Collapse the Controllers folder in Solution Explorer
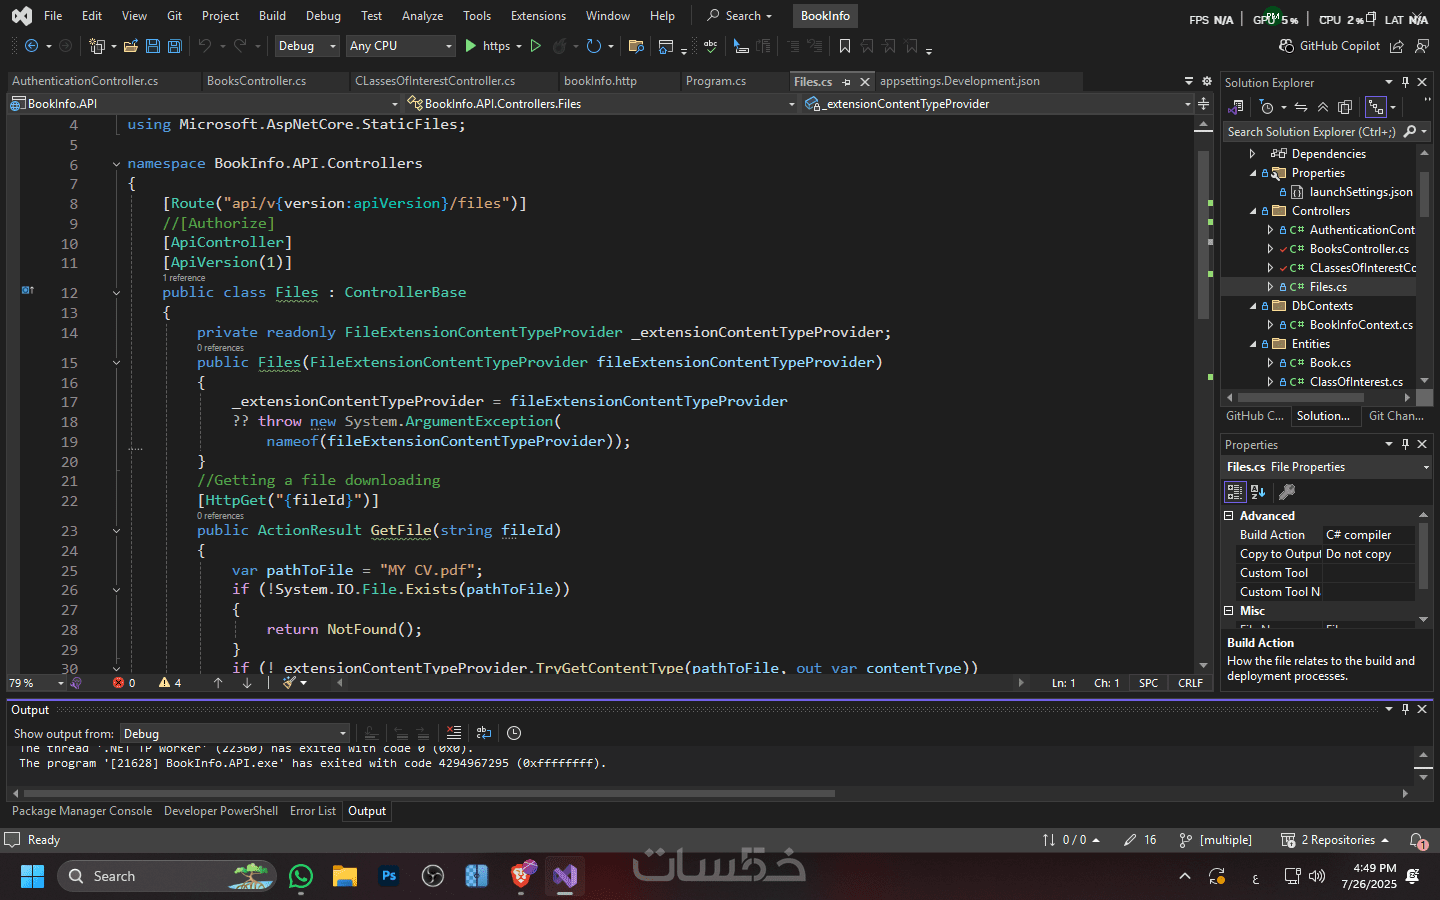Viewport: 1440px width, 900px height. tap(1253, 211)
